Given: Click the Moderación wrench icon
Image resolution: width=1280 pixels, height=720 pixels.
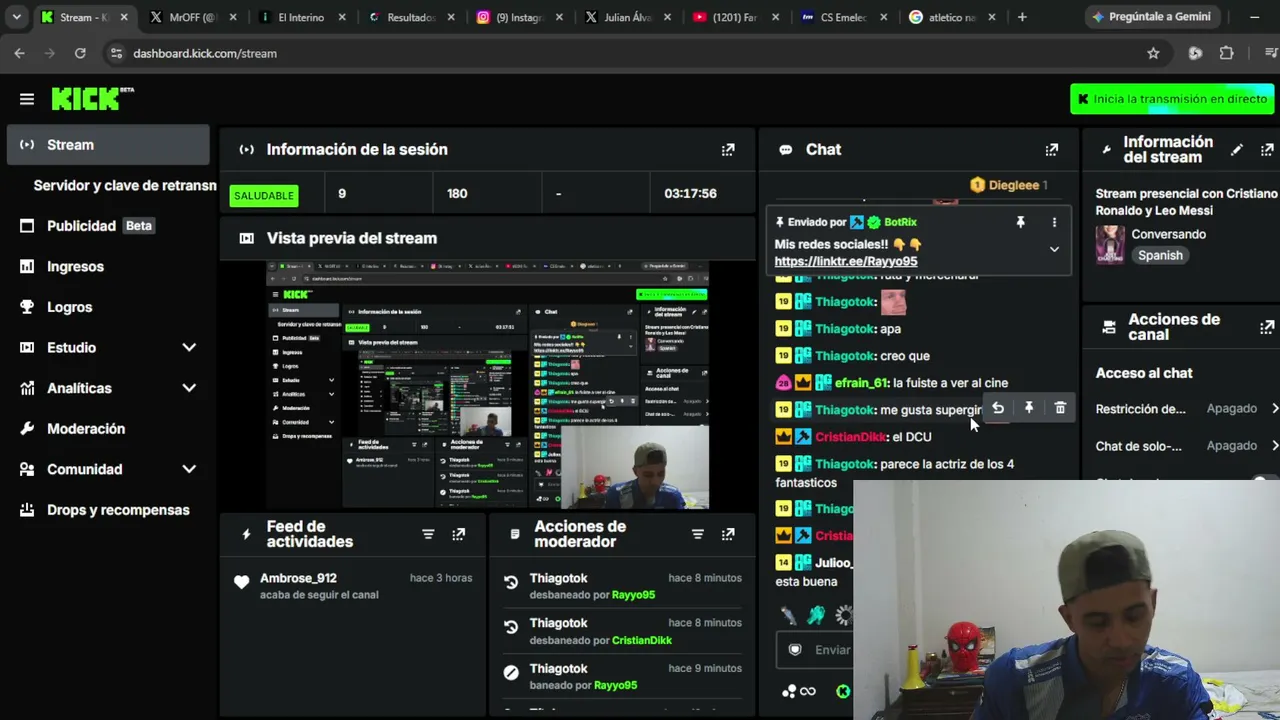Looking at the screenshot, I should (x=27, y=429).
